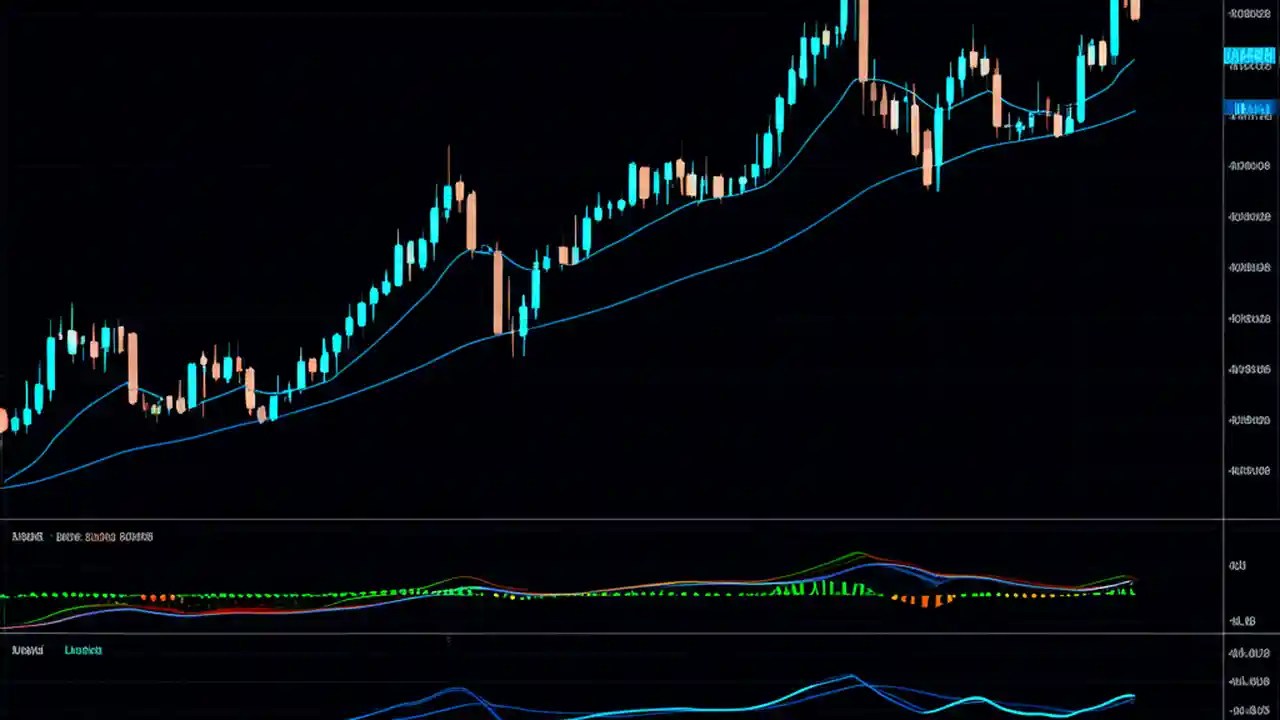Click the upper blue highlighted price badge
Screen dimensions: 1280x720
point(1251,55)
